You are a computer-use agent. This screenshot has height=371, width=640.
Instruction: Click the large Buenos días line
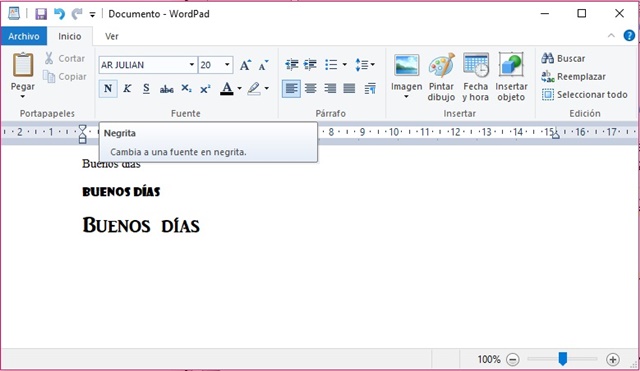(x=141, y=225)
